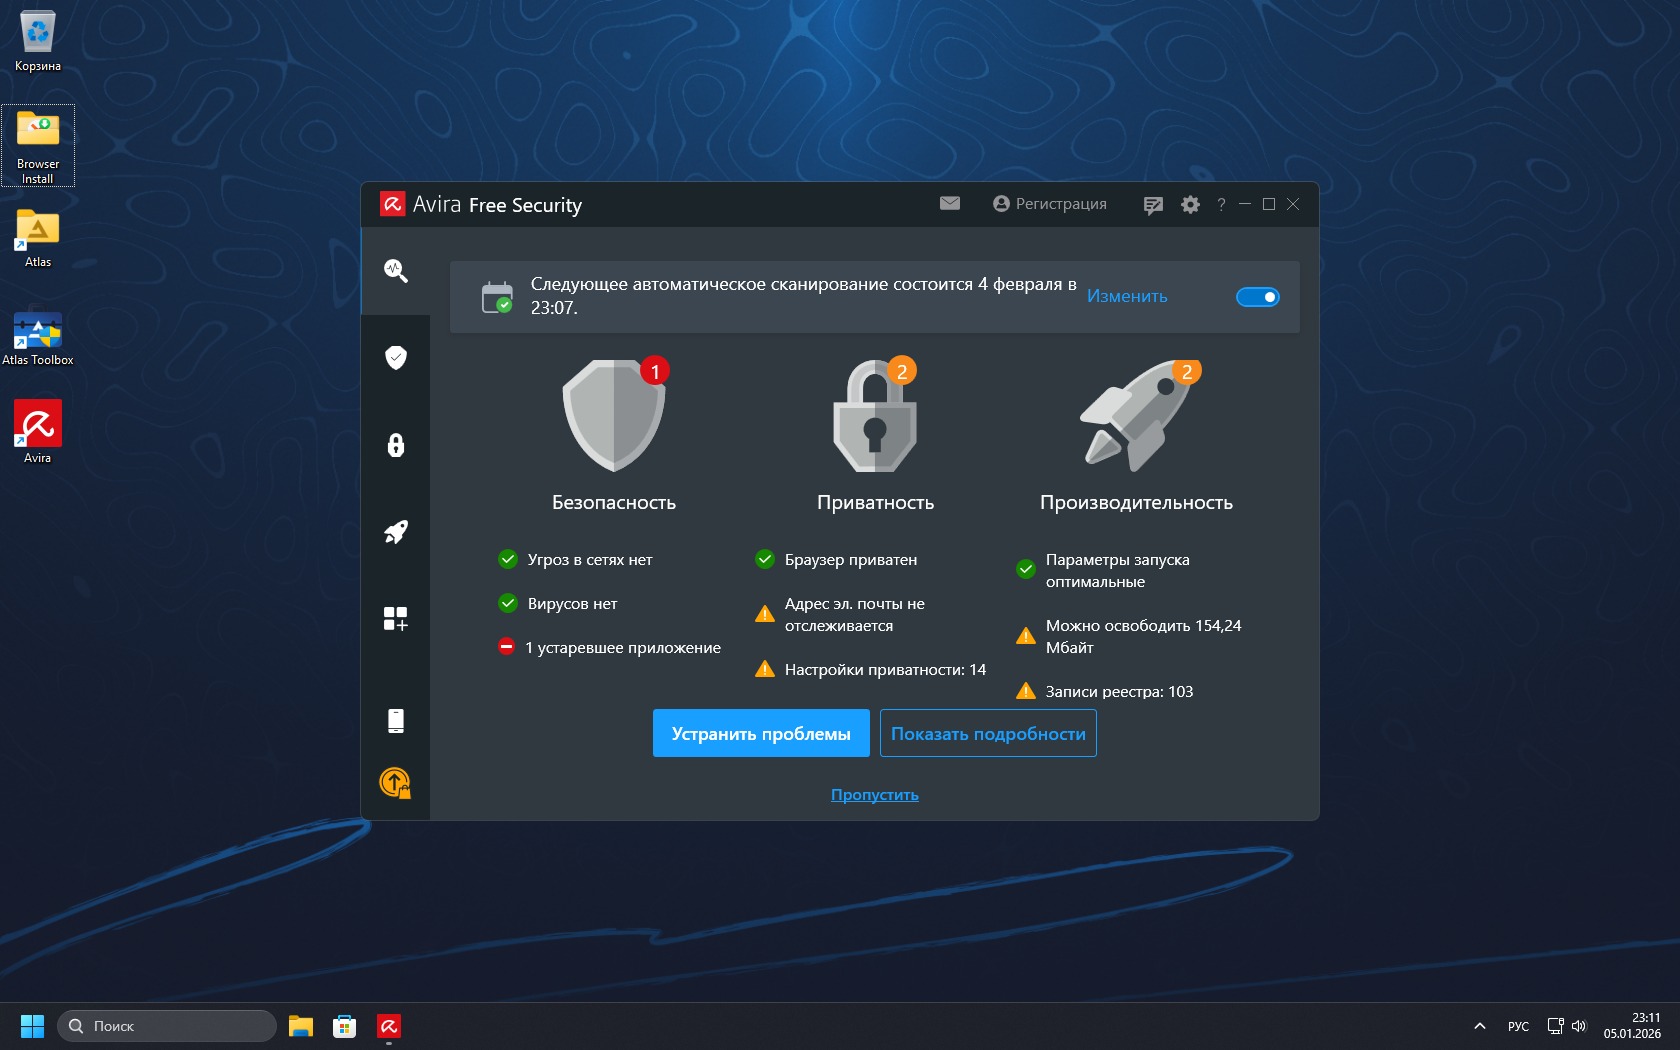This screenshot has width=1680, height=1050.
Task: Click the Показать подробности button
Action: click(x=988, y=733)
